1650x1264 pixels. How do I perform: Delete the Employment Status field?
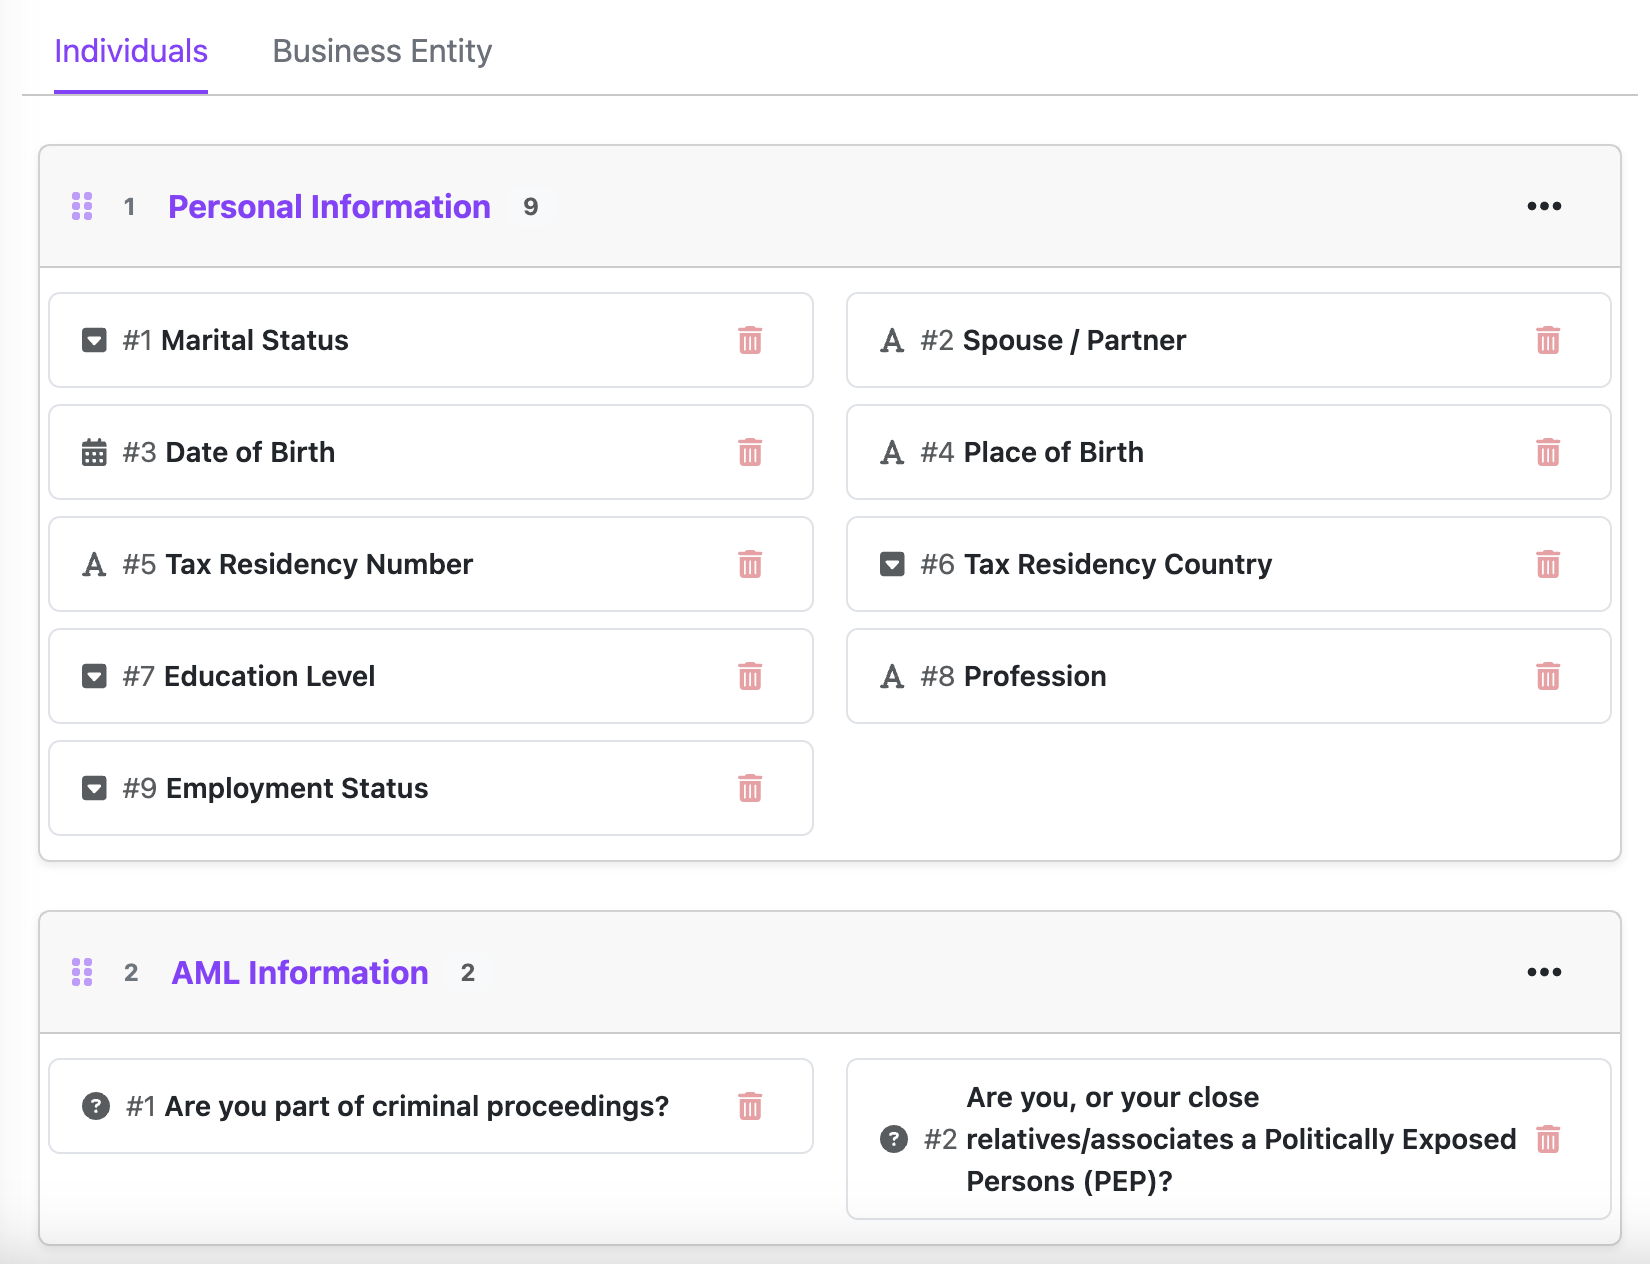point(750,788)
